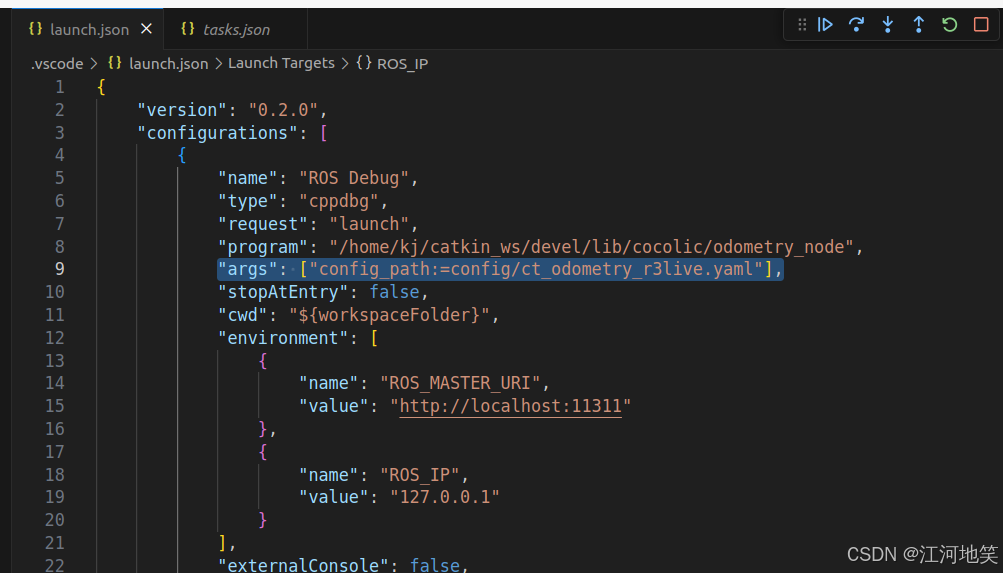Click the "ROS_MASTER_URI" string
Screen dimensions: 1003x573
tap(460, 383)
